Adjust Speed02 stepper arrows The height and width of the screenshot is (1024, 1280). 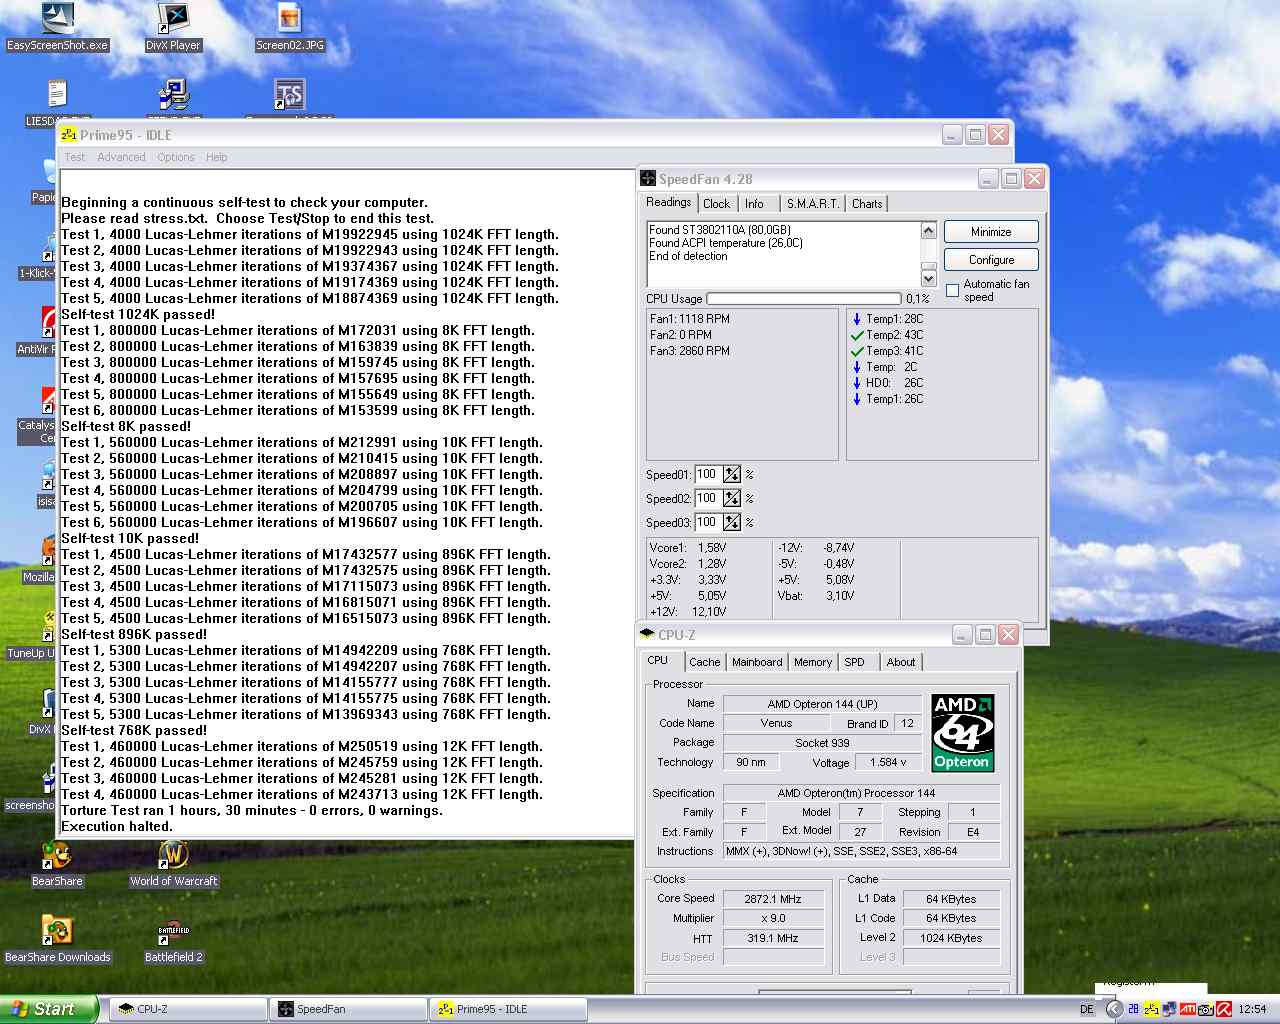[x=732, y=498]
